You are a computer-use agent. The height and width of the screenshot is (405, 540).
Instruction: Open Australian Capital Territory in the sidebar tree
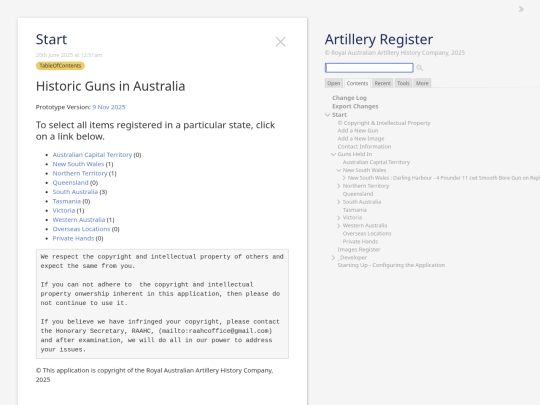tap(376, 162)
